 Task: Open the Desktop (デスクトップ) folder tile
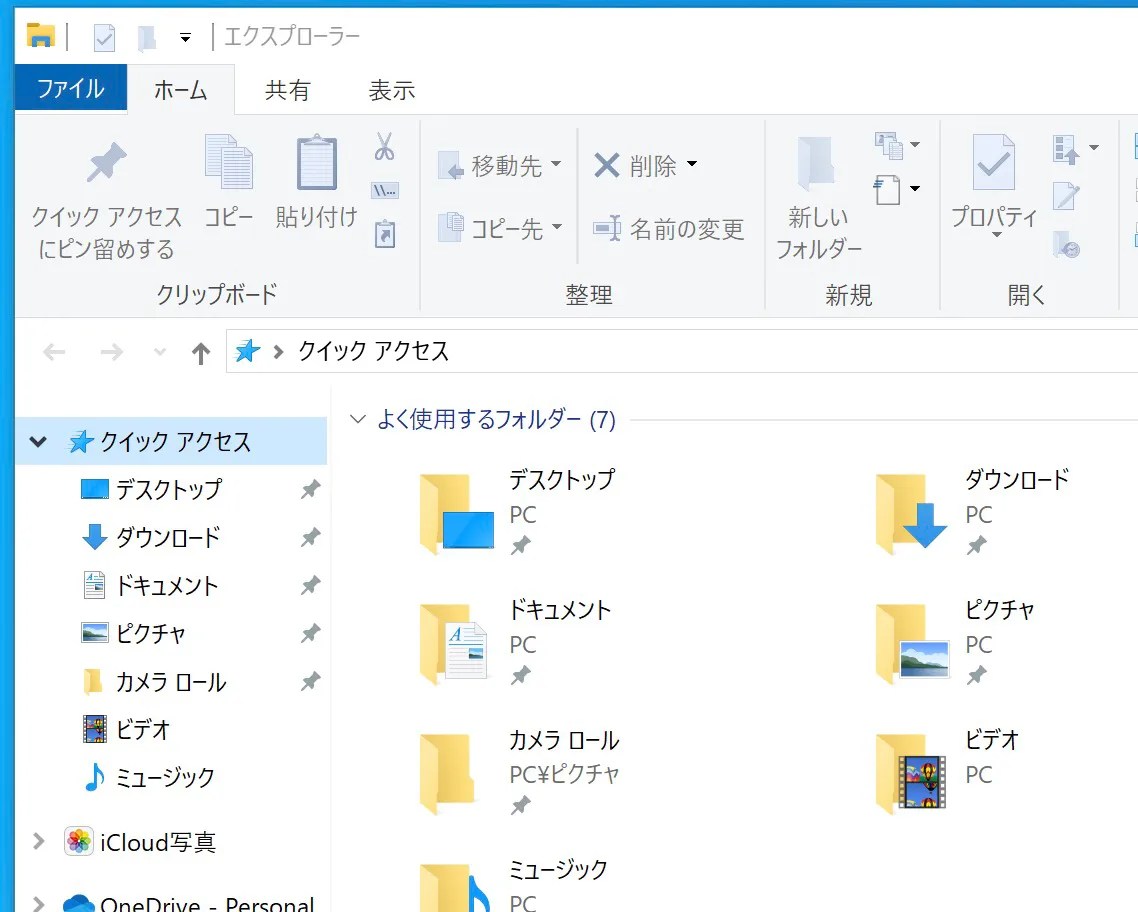519,512
